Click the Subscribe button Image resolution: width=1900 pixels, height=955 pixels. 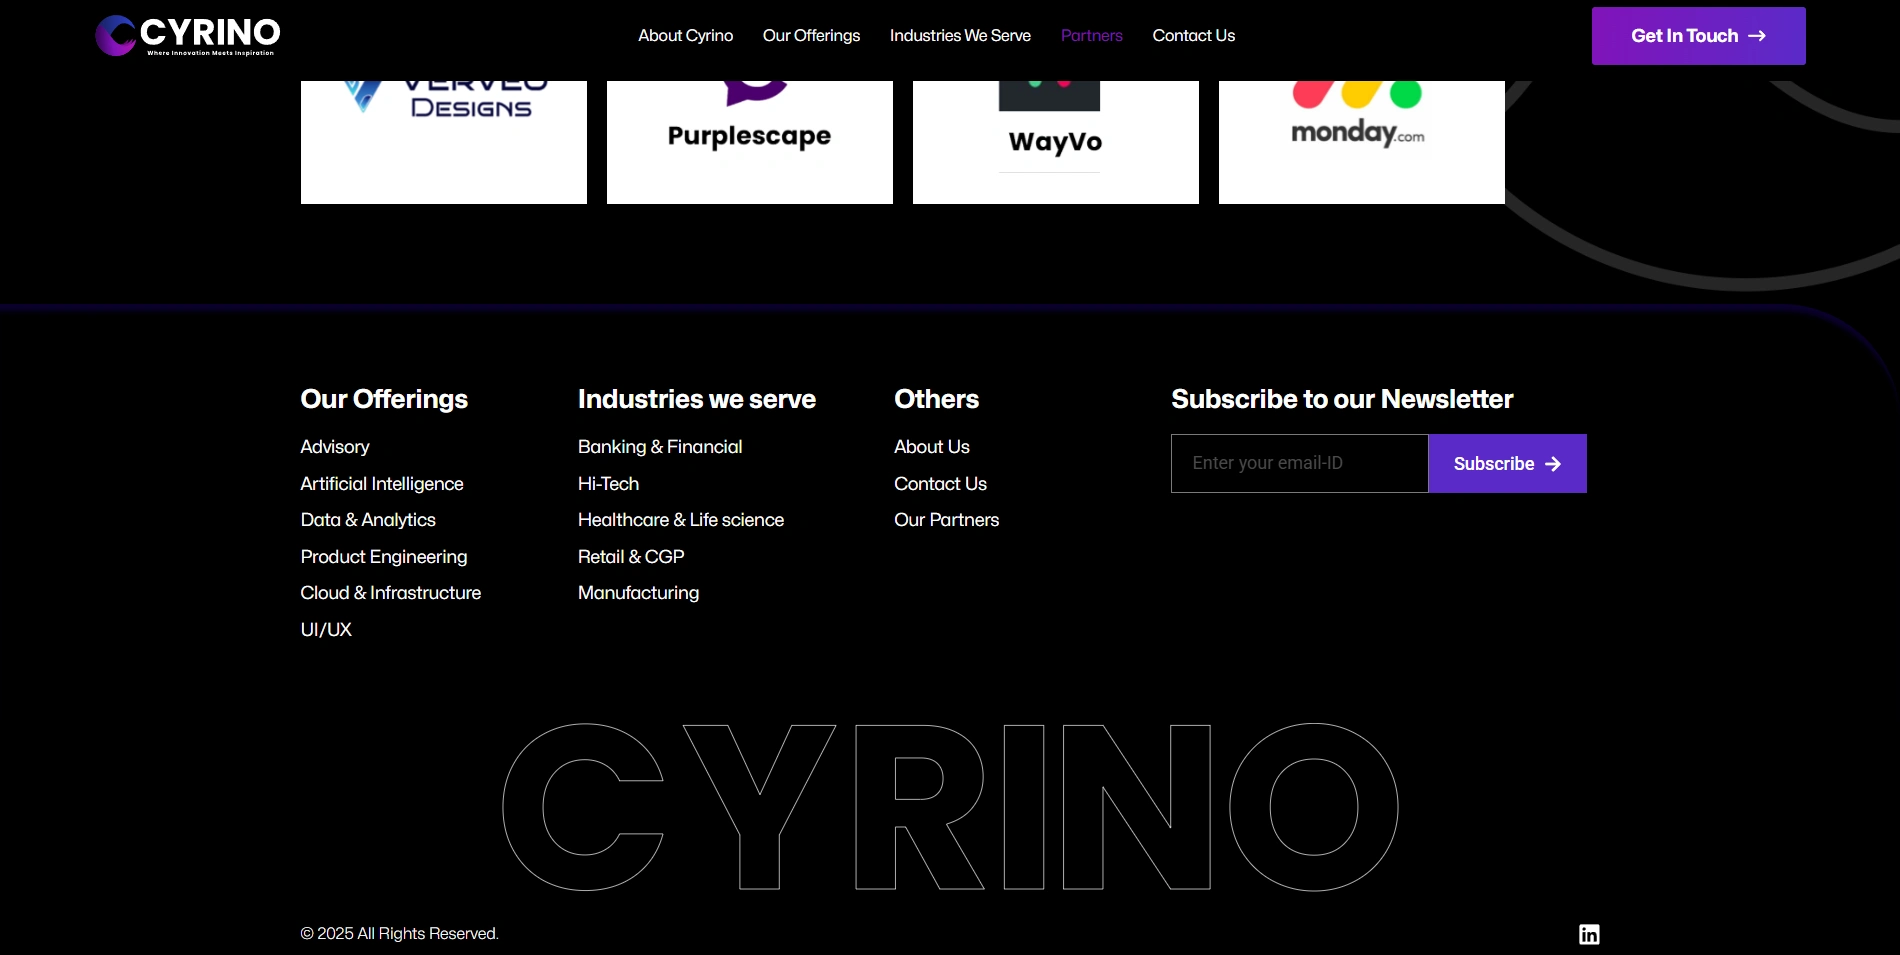[x=1508, y=463]
